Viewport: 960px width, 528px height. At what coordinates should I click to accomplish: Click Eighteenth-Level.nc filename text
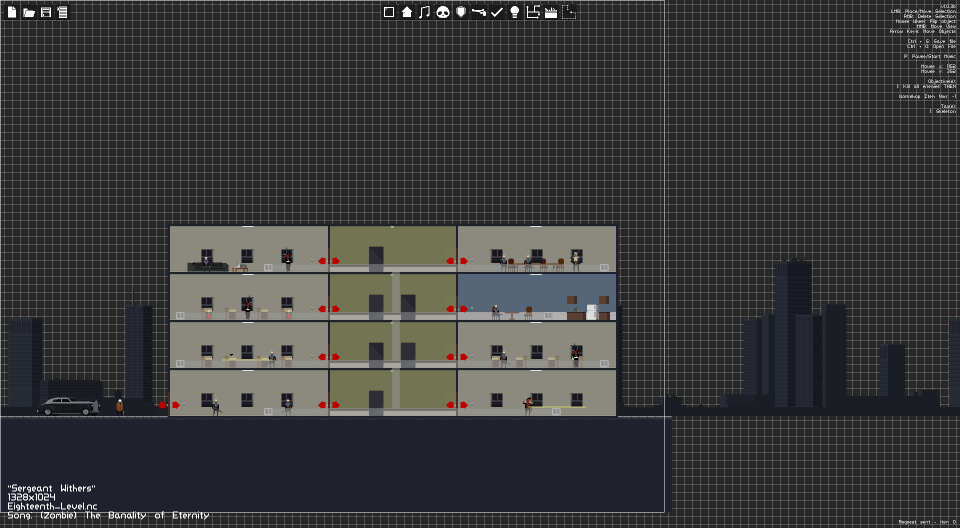click(x=53, y=507)
